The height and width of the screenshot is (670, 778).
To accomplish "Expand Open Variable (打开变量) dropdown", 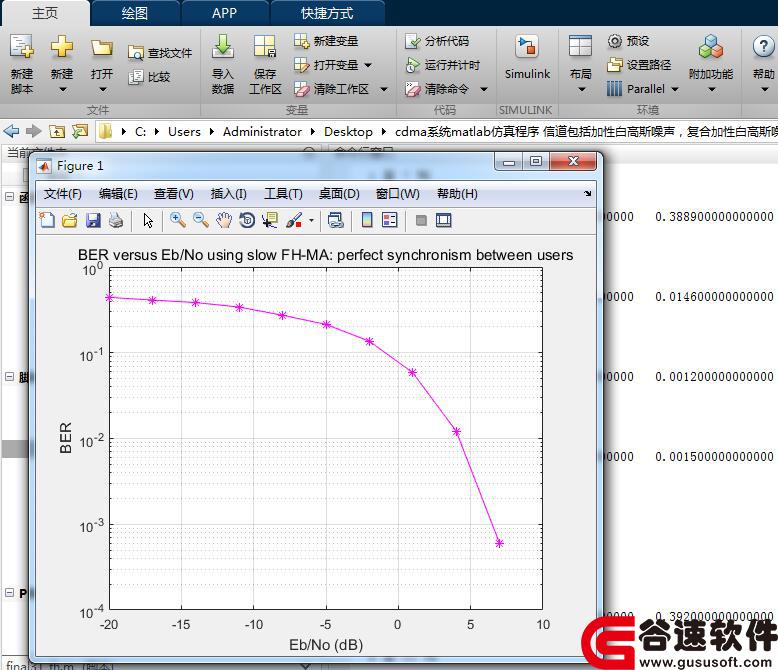I will pos(368,65).
